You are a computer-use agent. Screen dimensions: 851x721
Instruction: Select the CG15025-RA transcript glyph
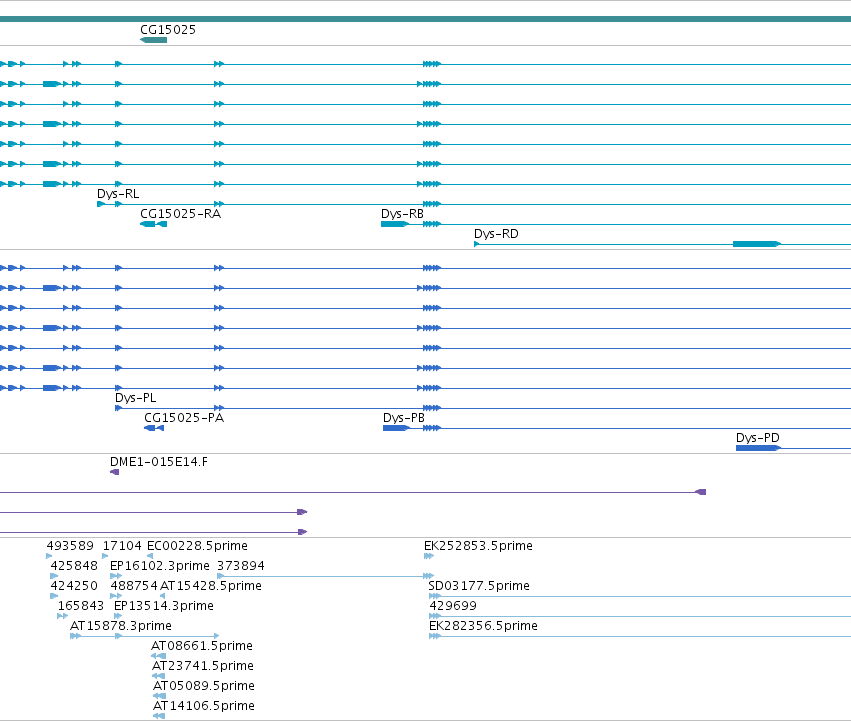tap(153, 224)
